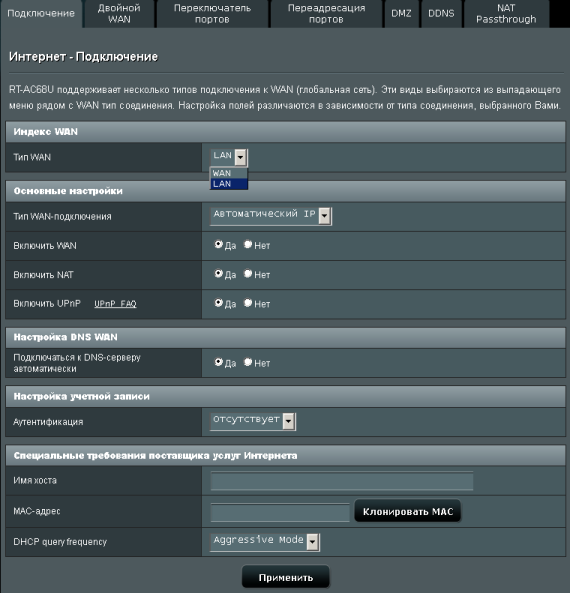Switch to the Подключение tab
570x593 pixels.
41,14
